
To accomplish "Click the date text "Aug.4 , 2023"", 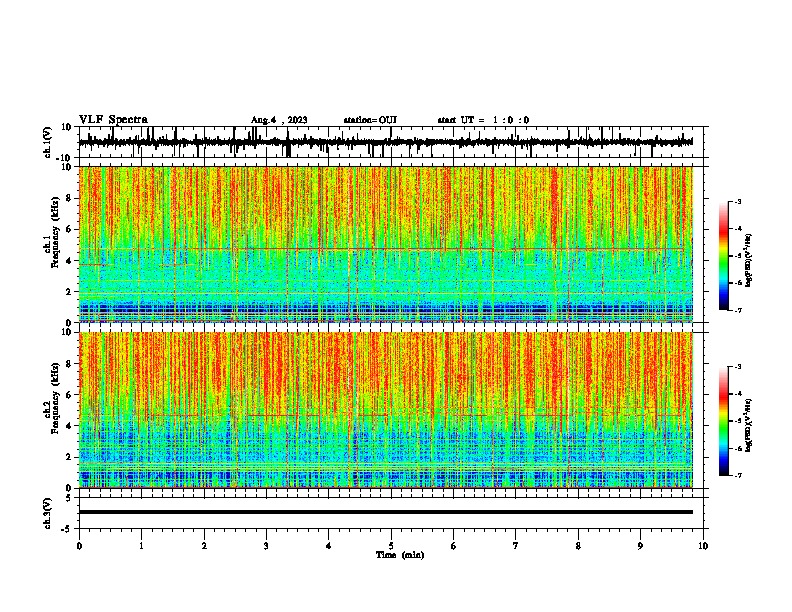I will coord(279,120).
